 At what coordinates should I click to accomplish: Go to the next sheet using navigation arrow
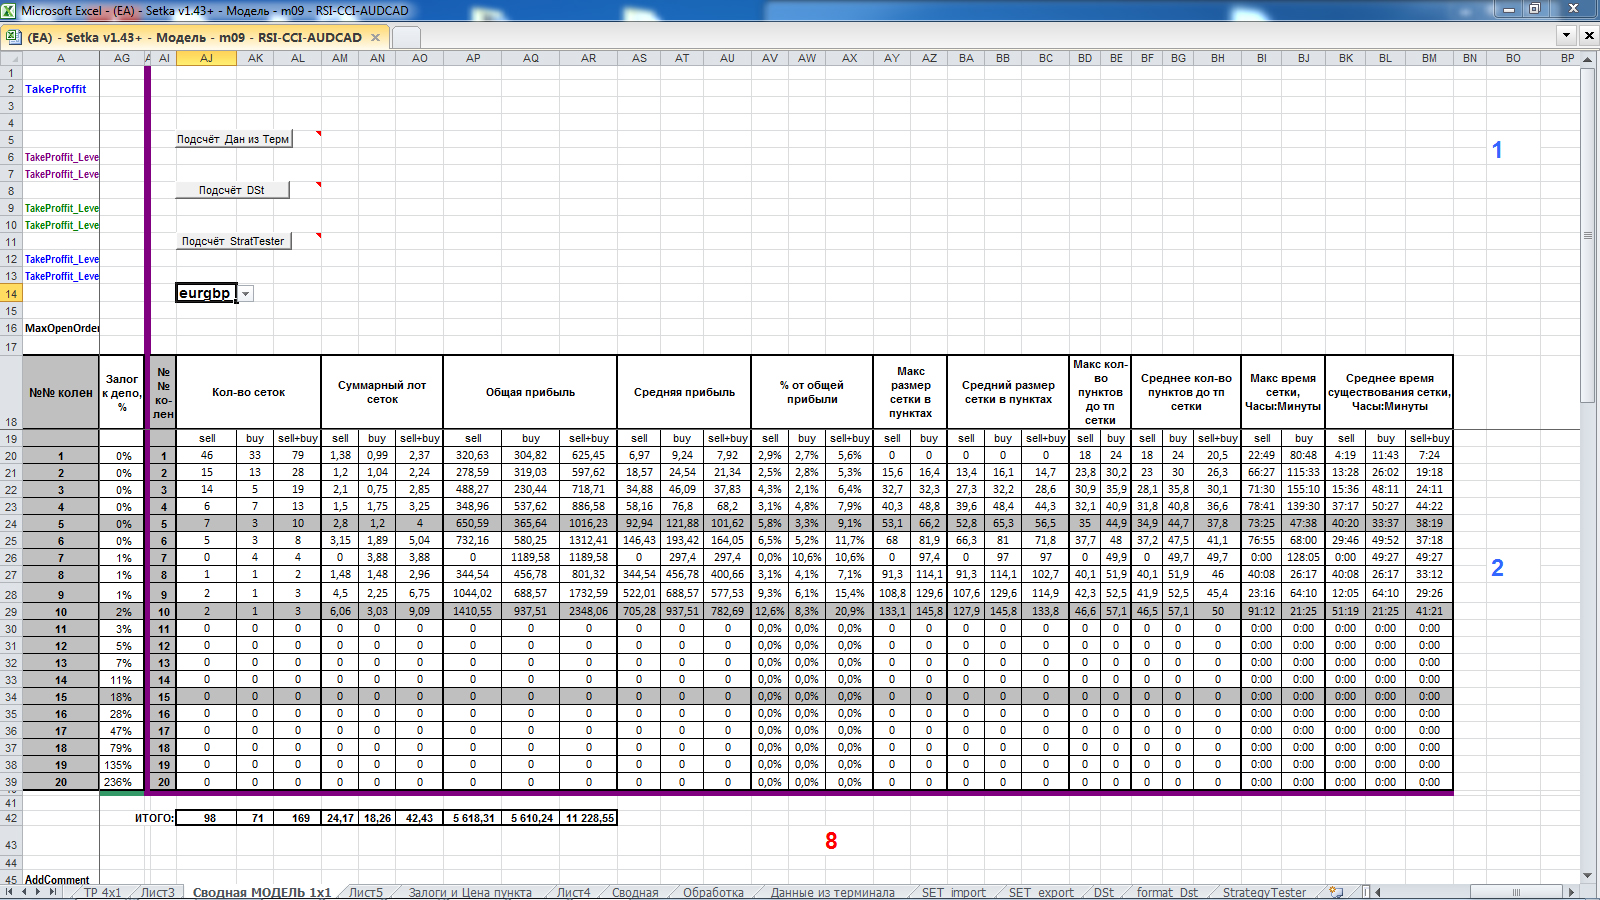39,891
